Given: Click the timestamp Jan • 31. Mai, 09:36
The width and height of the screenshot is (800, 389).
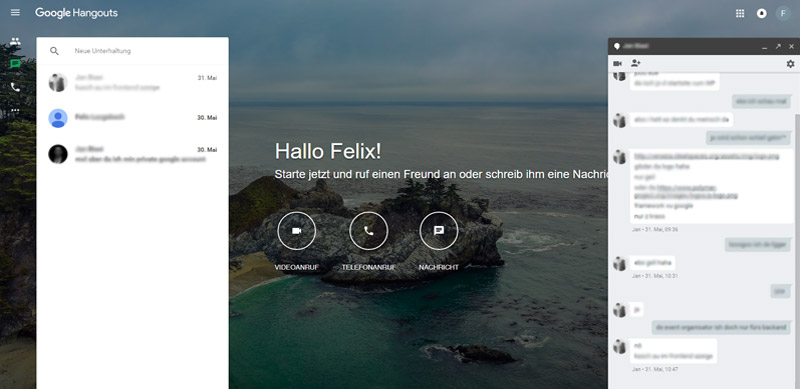Looking at the screenshot, I should pyautogui.click(x=655, y=230).
